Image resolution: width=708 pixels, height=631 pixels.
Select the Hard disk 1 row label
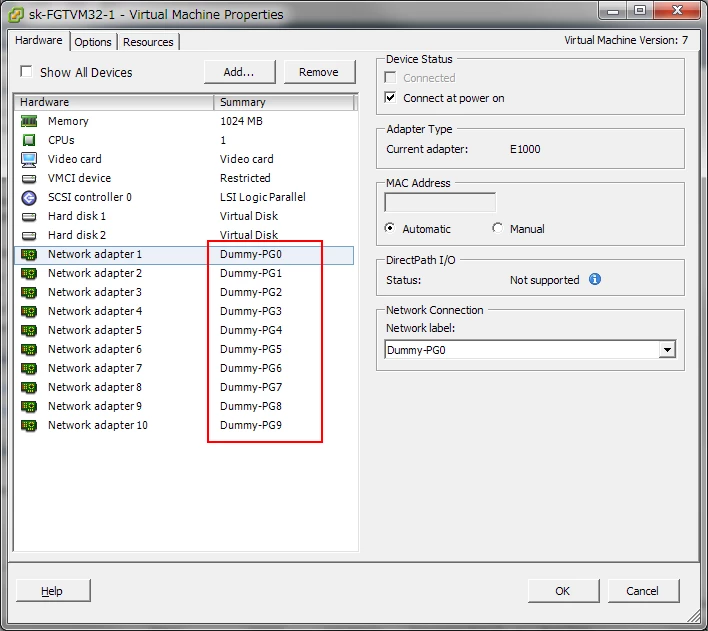(x=77, y=216)
